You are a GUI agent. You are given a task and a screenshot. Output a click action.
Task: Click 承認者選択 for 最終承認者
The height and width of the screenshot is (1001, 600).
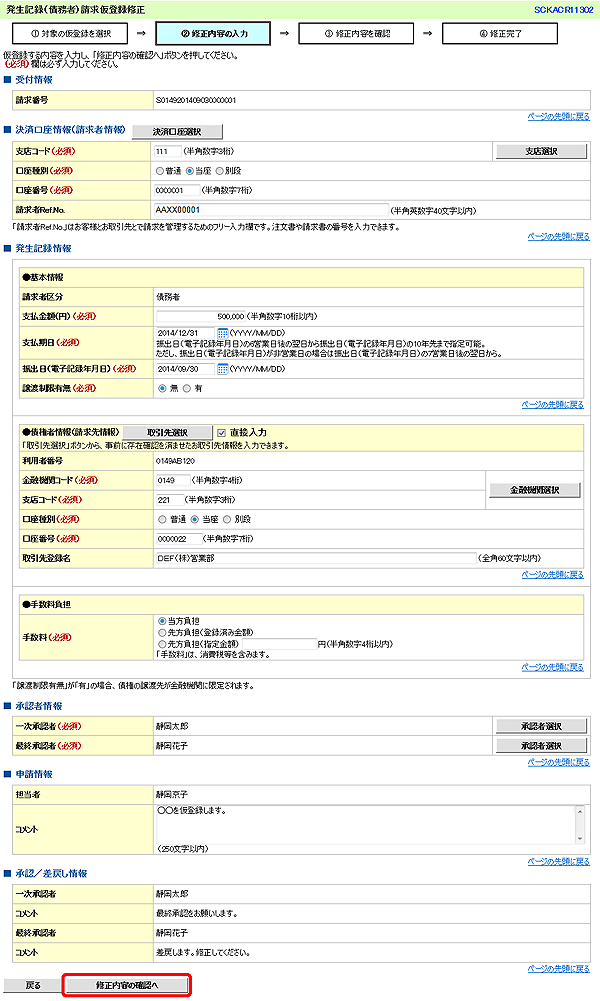[541, 746]
